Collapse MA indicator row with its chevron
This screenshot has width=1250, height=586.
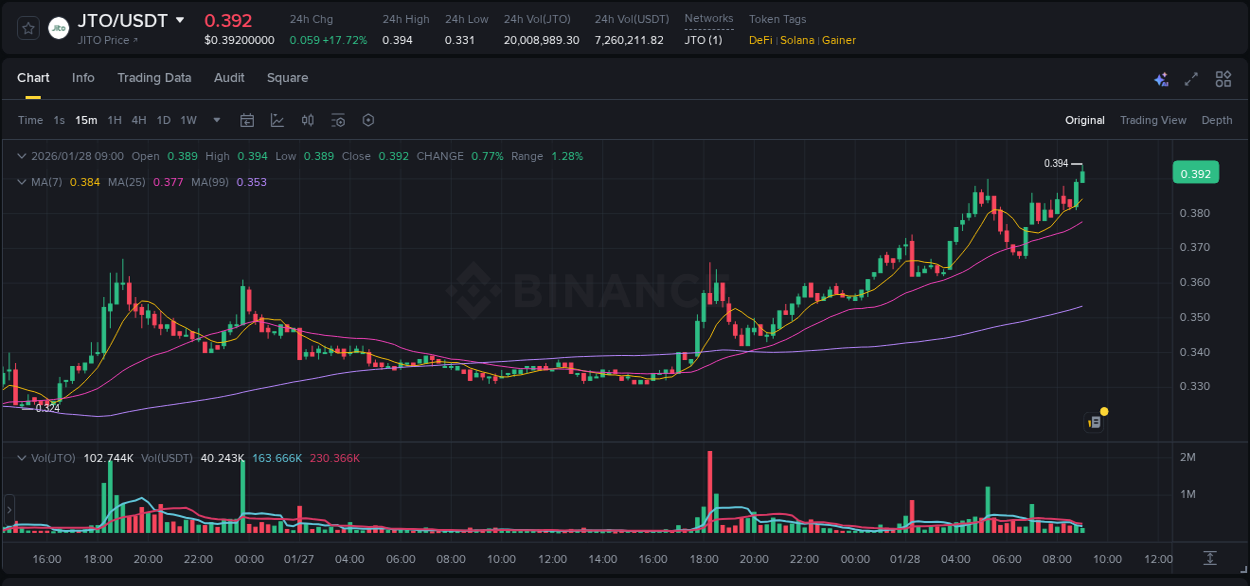click(22, 182)
